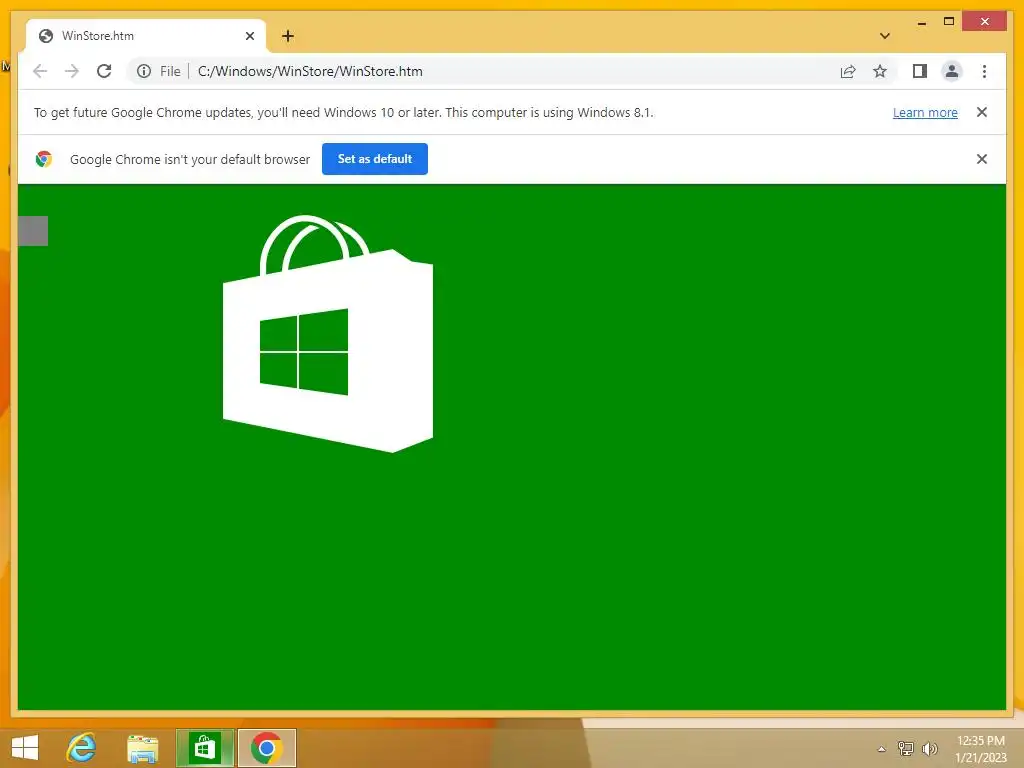Reload the WinStore.htm page
This screenshot has height=768, width=1024.
click(x=104, y=71)
